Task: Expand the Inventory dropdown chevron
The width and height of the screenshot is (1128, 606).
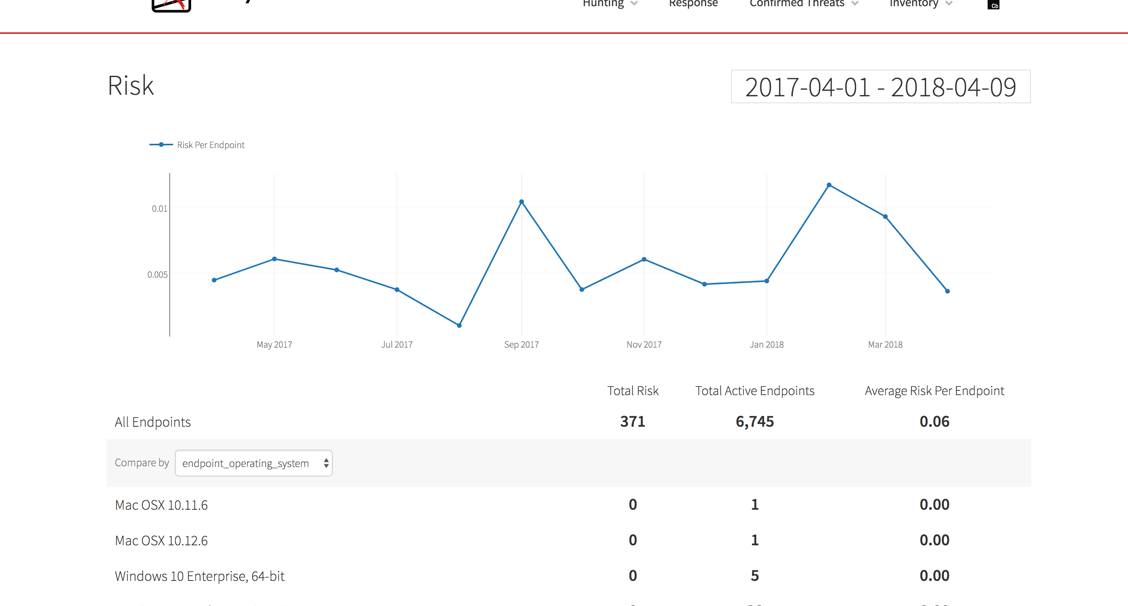Action: point(949,5)
